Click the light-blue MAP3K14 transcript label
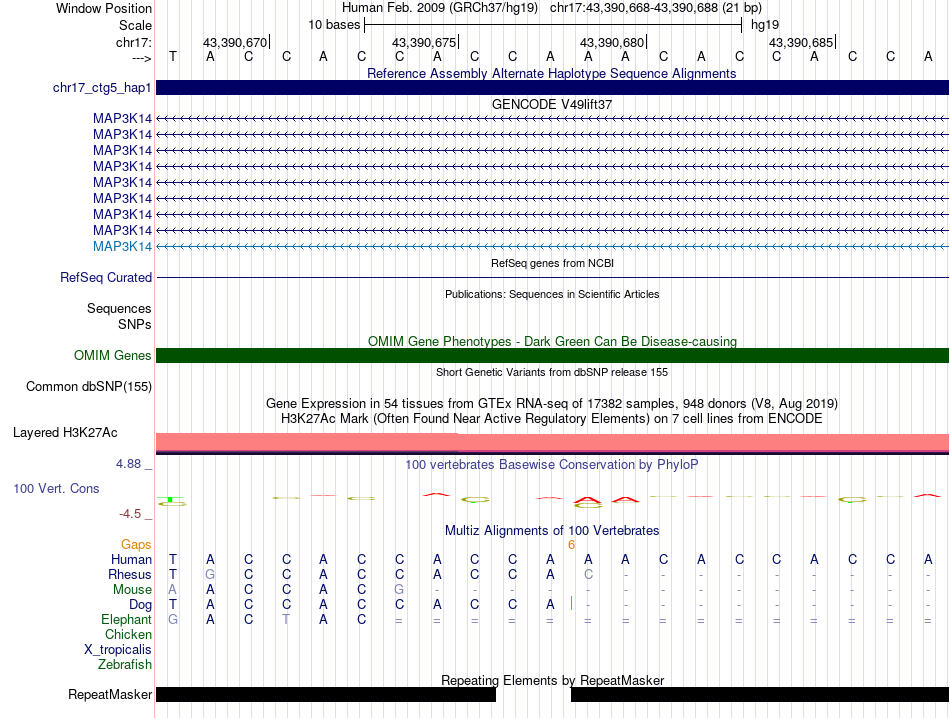This screenshot has width=950, height=718. (x=122, y=247)
